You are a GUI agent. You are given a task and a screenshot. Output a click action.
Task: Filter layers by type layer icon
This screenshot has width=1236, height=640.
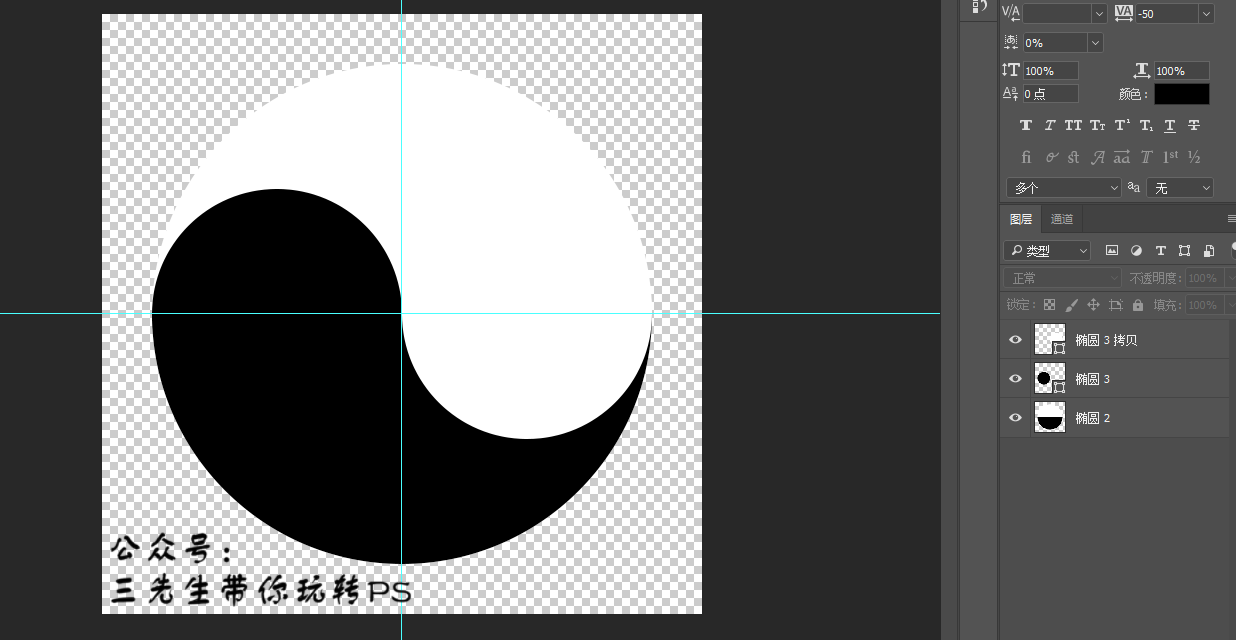click(1160, 251)
